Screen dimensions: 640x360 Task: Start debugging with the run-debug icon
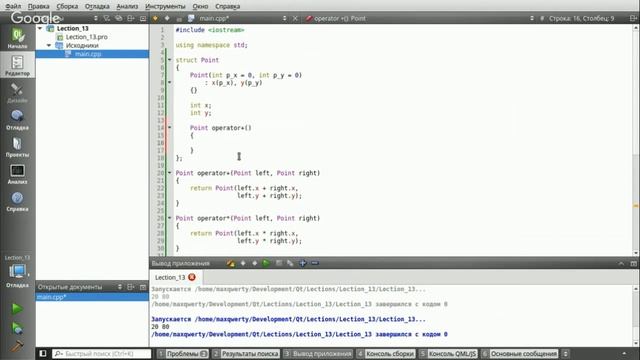pos(17,328)
